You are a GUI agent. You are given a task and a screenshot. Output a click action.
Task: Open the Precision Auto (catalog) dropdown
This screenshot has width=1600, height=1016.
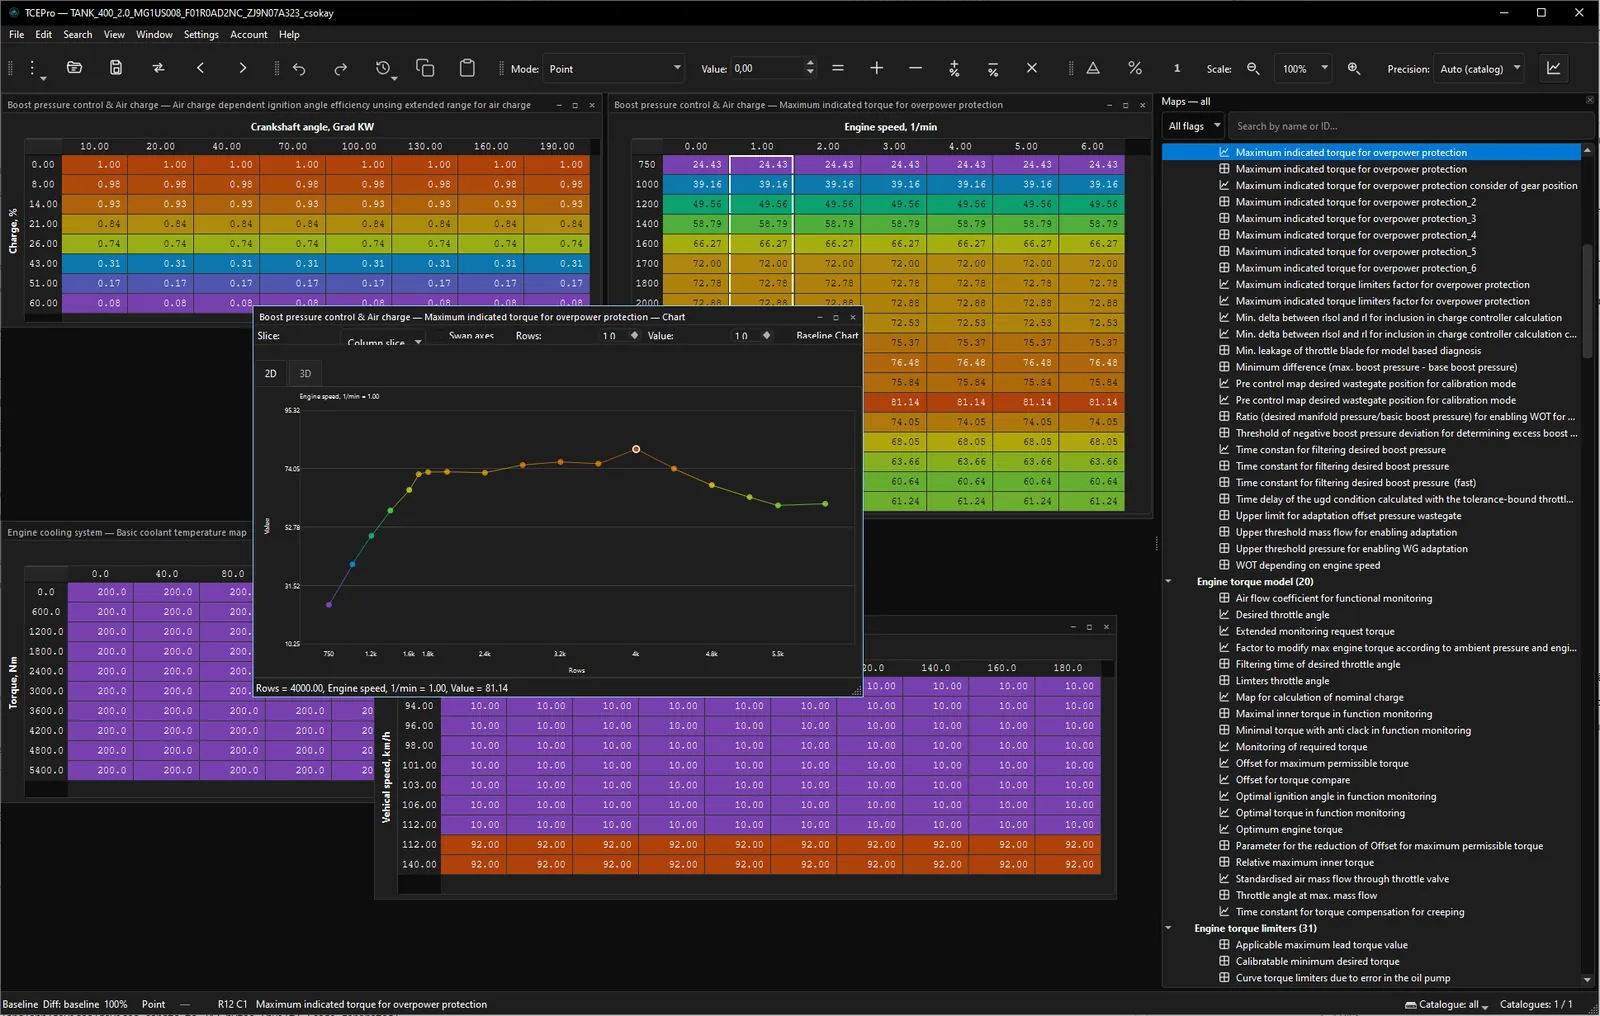point(1479,68)
